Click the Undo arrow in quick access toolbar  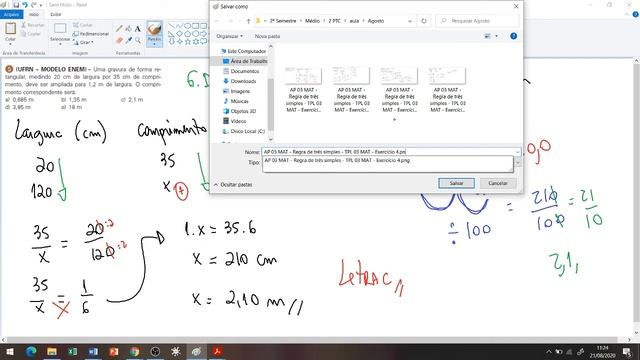coord(24,5)
